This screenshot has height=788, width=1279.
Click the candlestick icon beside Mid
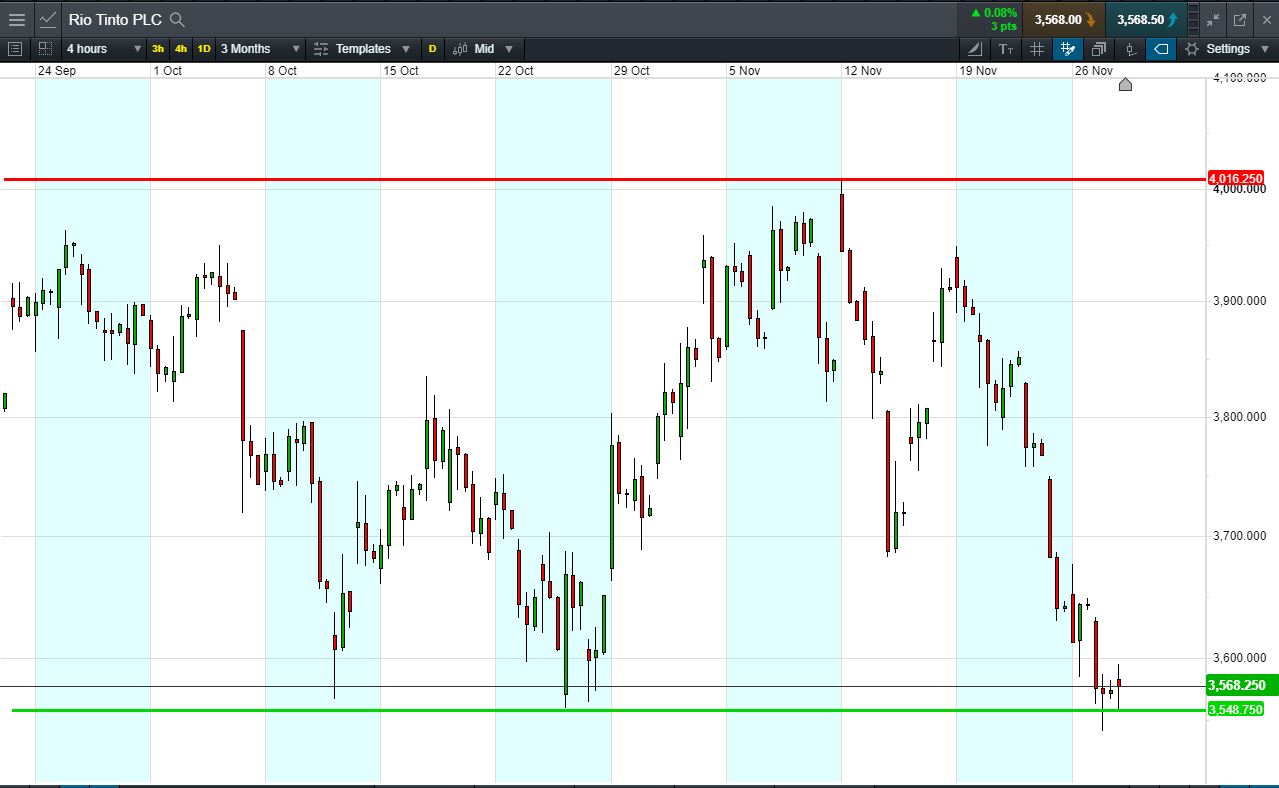pyautogui.click(x=460, y=48)
